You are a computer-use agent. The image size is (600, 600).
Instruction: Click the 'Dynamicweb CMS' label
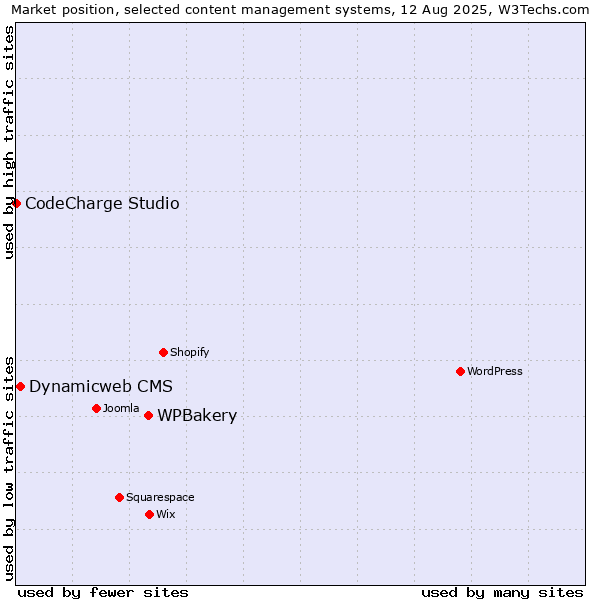pos(101,386)
